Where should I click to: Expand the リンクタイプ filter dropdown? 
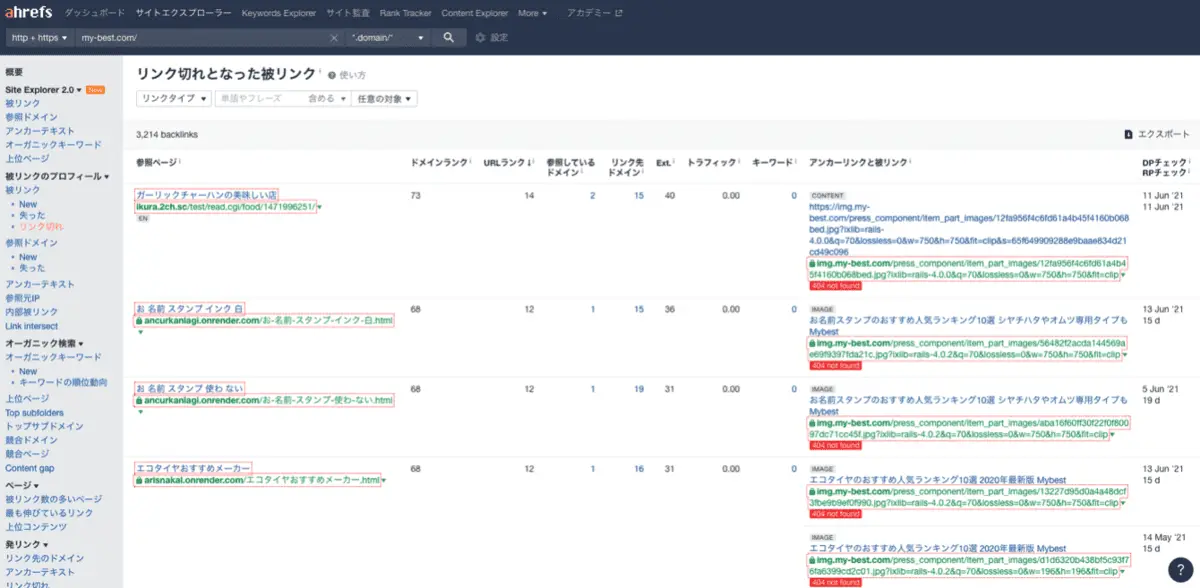click(174, 98)
